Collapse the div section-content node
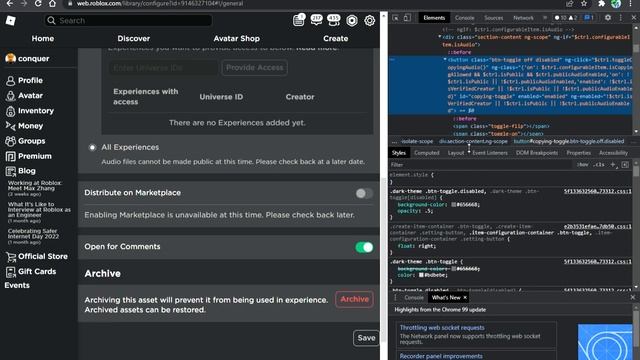The image size is (640, 360). tap(440, 37)
